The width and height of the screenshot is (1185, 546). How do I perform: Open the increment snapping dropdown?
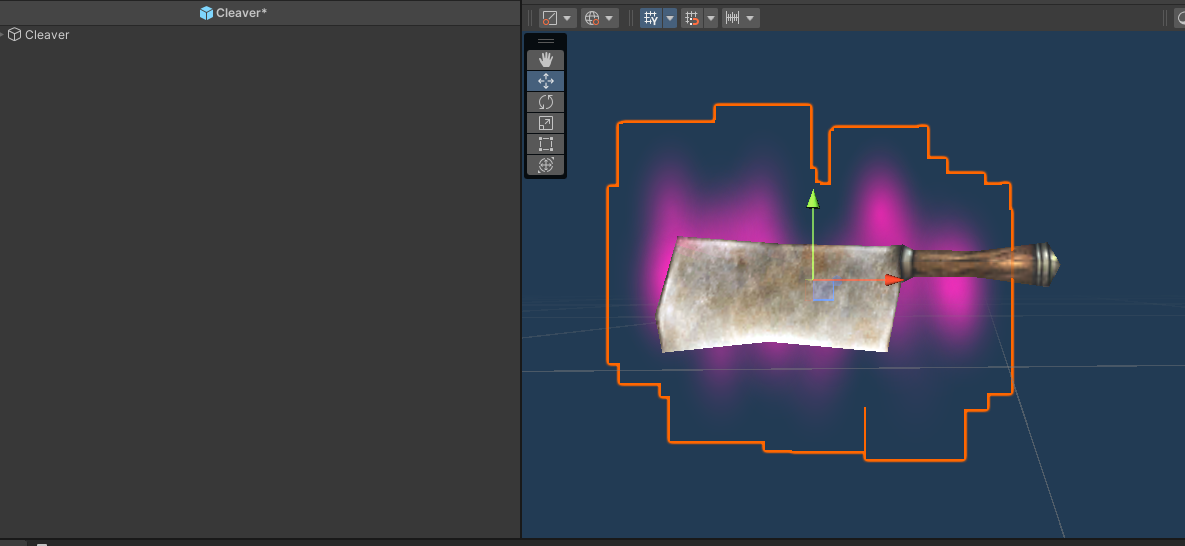click(750, 18)
